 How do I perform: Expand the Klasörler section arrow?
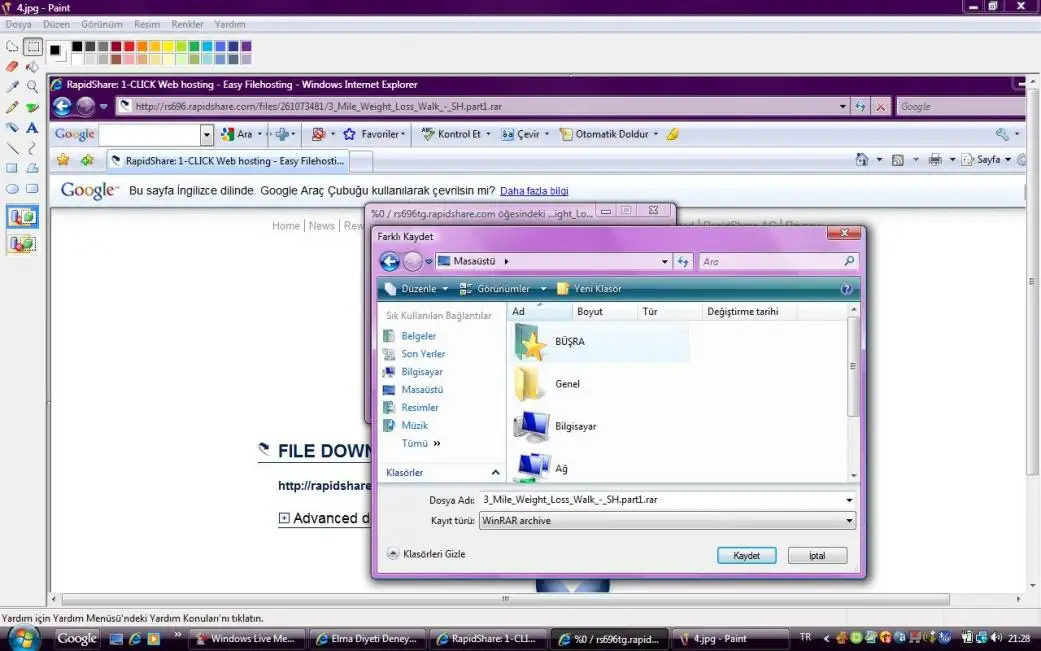(x=495, y=472)
